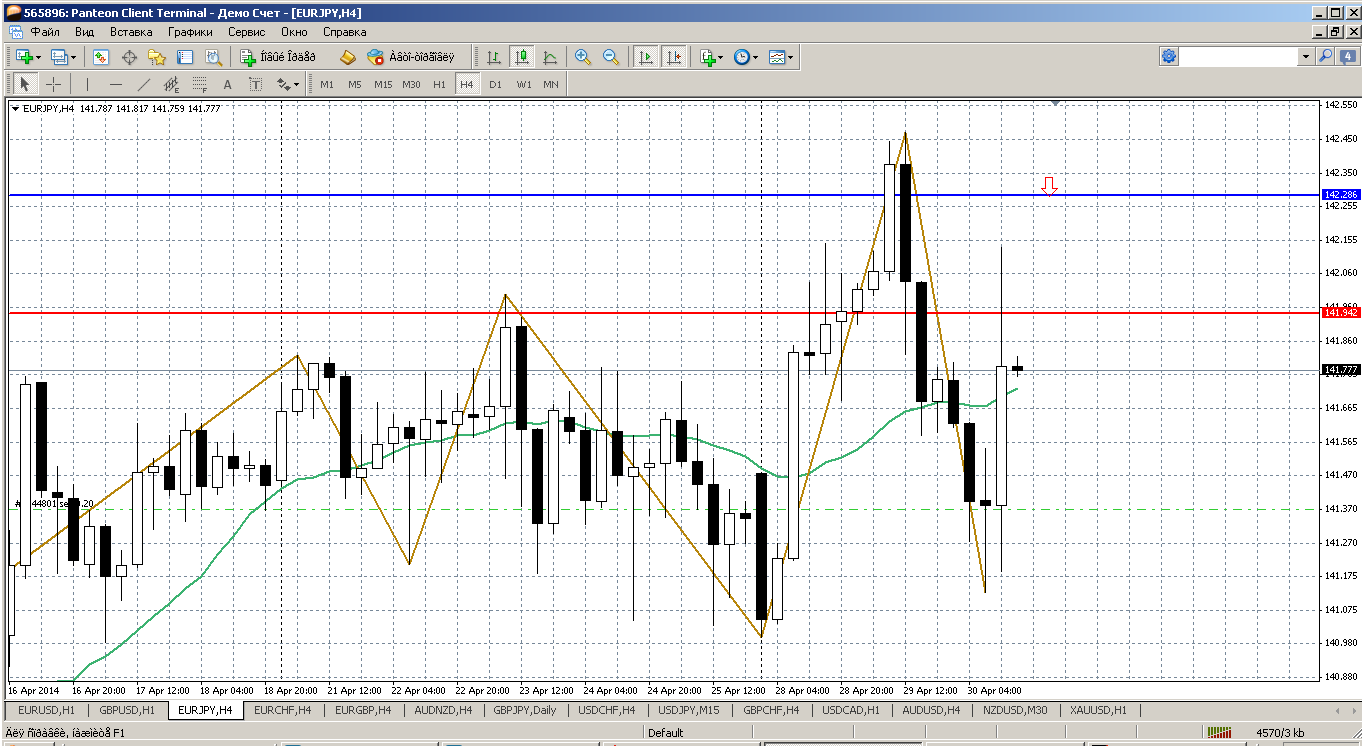The width and height of the screenshot is (1368, 746).
Task: Switch chart to candlestick mode
Action: (x=521, y=58)
